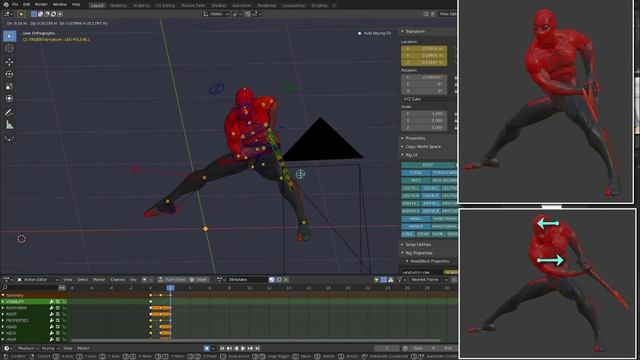Toggle checkbox on PROPERTIES channel row
The height and width of the screenshot is (360, 640).
click(58, 320)
